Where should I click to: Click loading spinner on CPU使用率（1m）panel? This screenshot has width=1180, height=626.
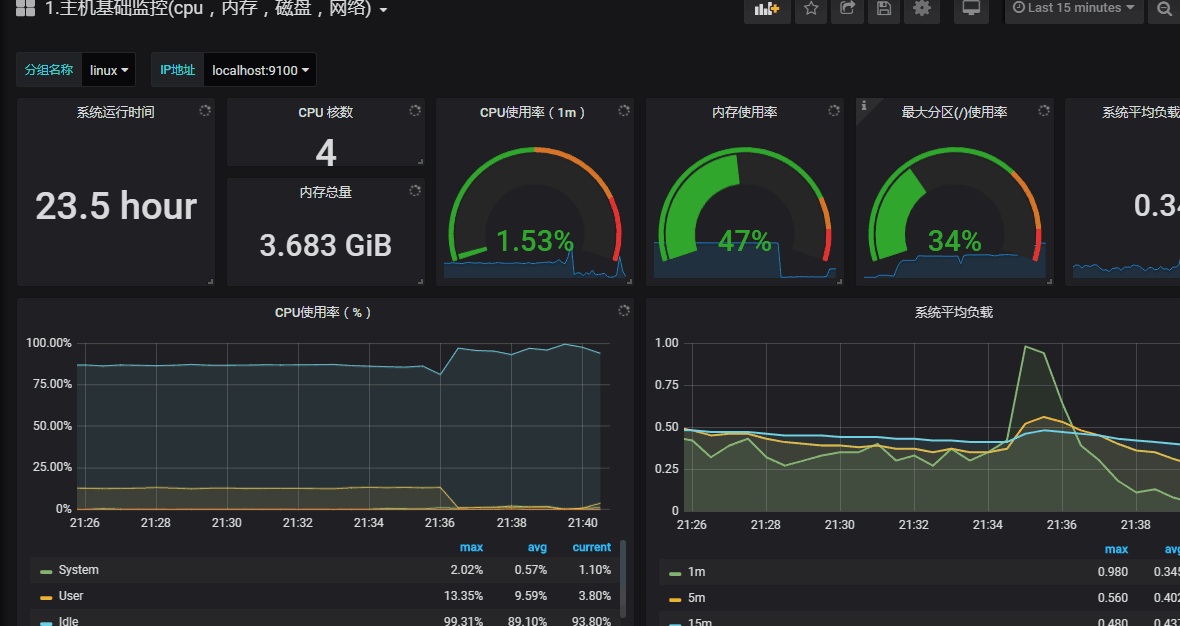point(624,111)
